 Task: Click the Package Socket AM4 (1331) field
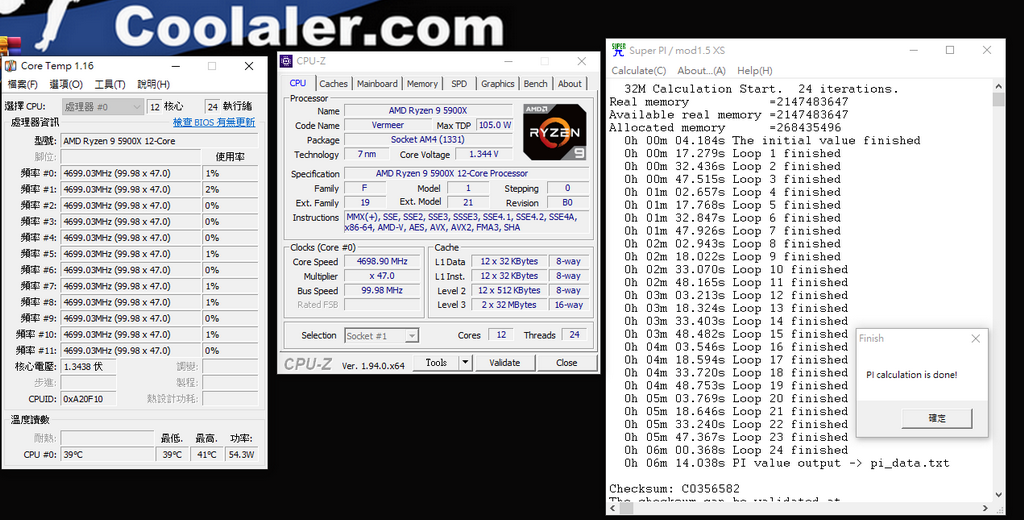[x=428, y=139]
